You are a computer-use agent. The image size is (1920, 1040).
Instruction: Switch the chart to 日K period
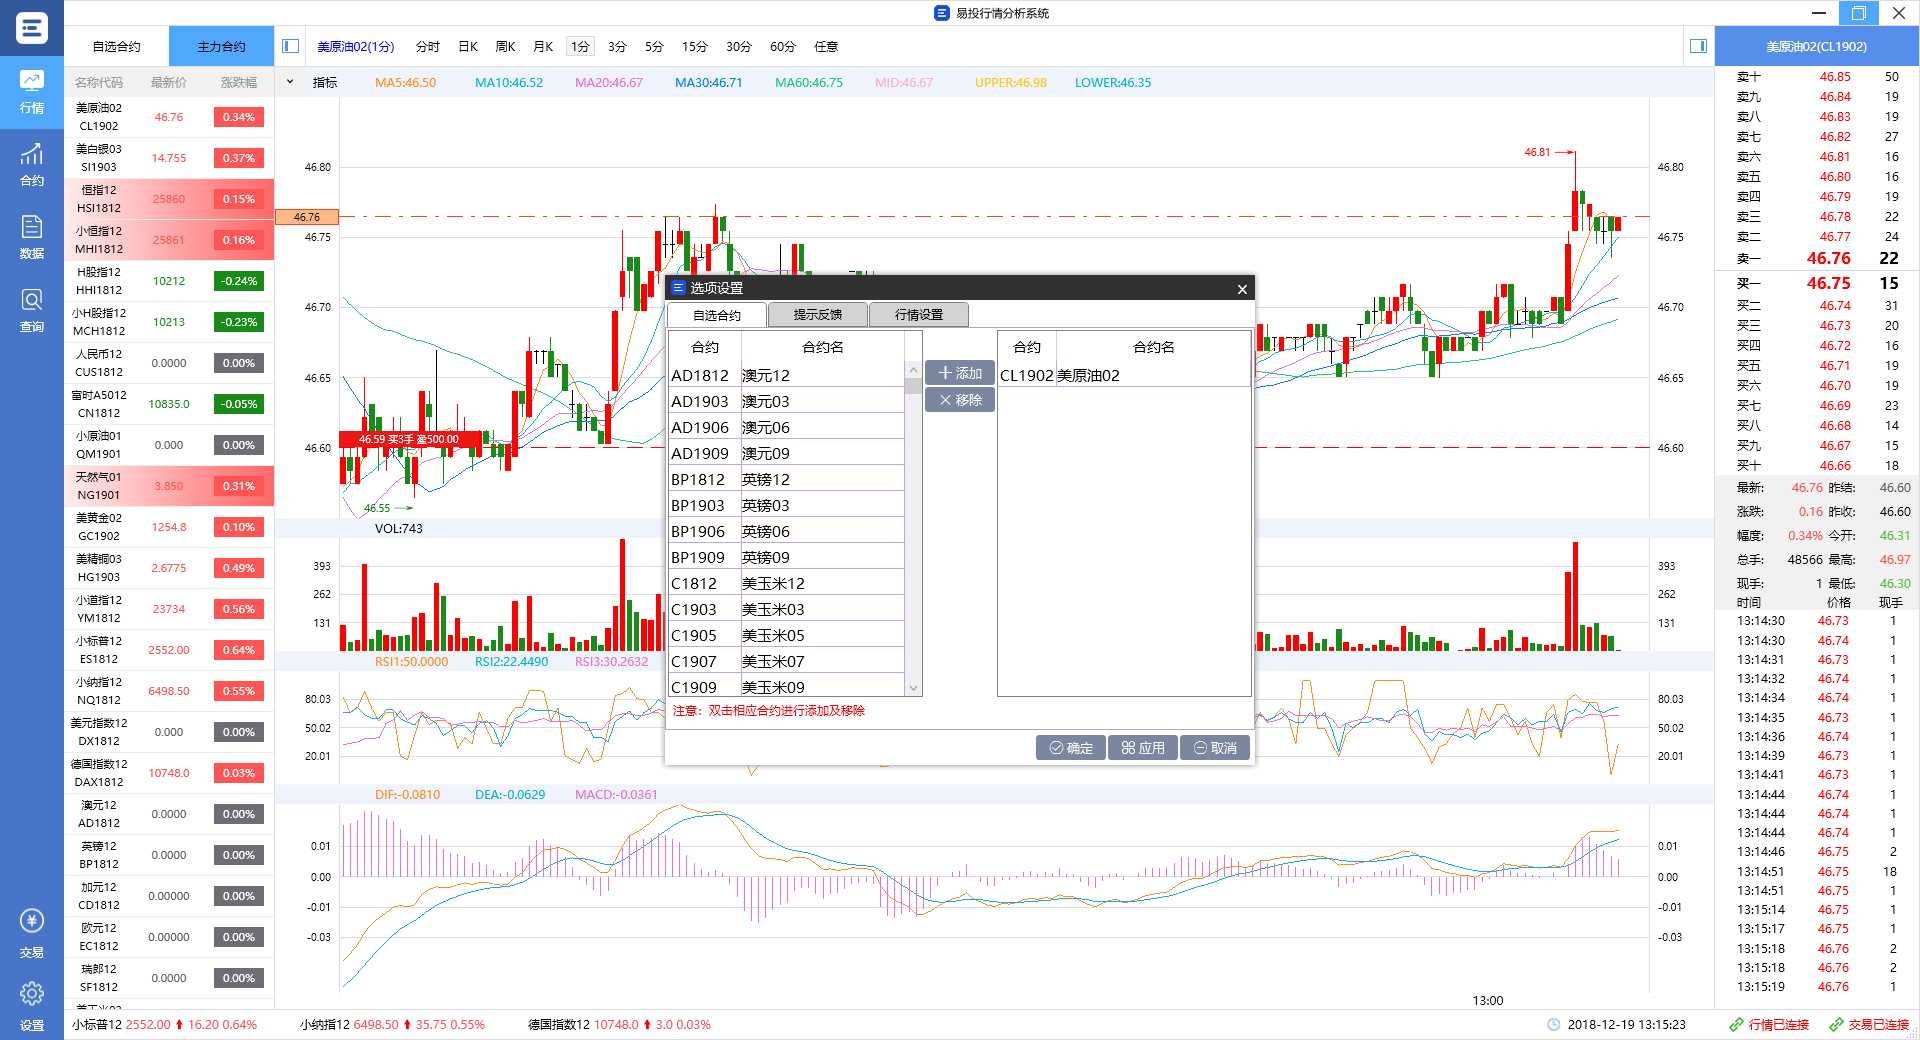(x=468, y=47)
